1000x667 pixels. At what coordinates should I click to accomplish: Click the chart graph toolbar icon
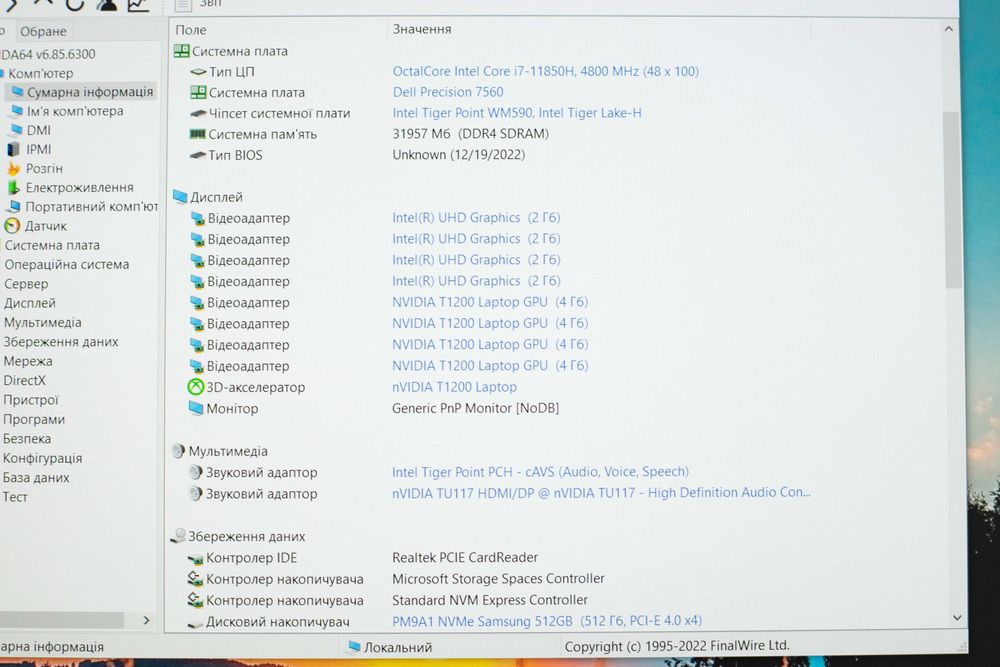tap(138, 4)
